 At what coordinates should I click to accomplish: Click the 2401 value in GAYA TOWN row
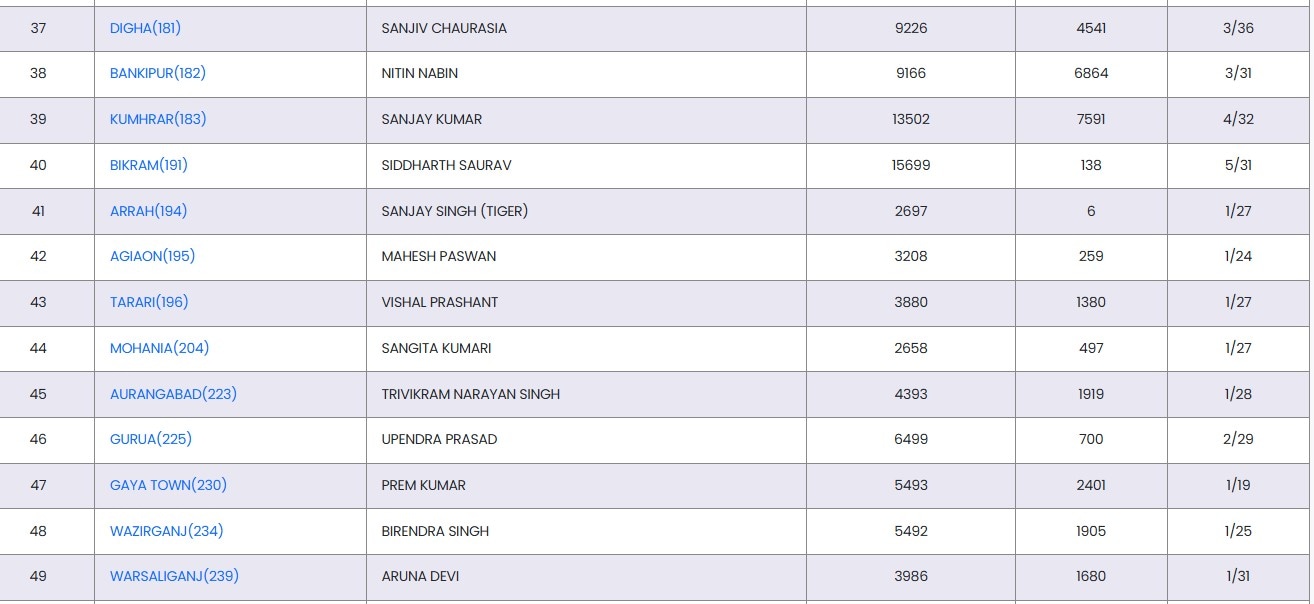tap(1091, 485)
